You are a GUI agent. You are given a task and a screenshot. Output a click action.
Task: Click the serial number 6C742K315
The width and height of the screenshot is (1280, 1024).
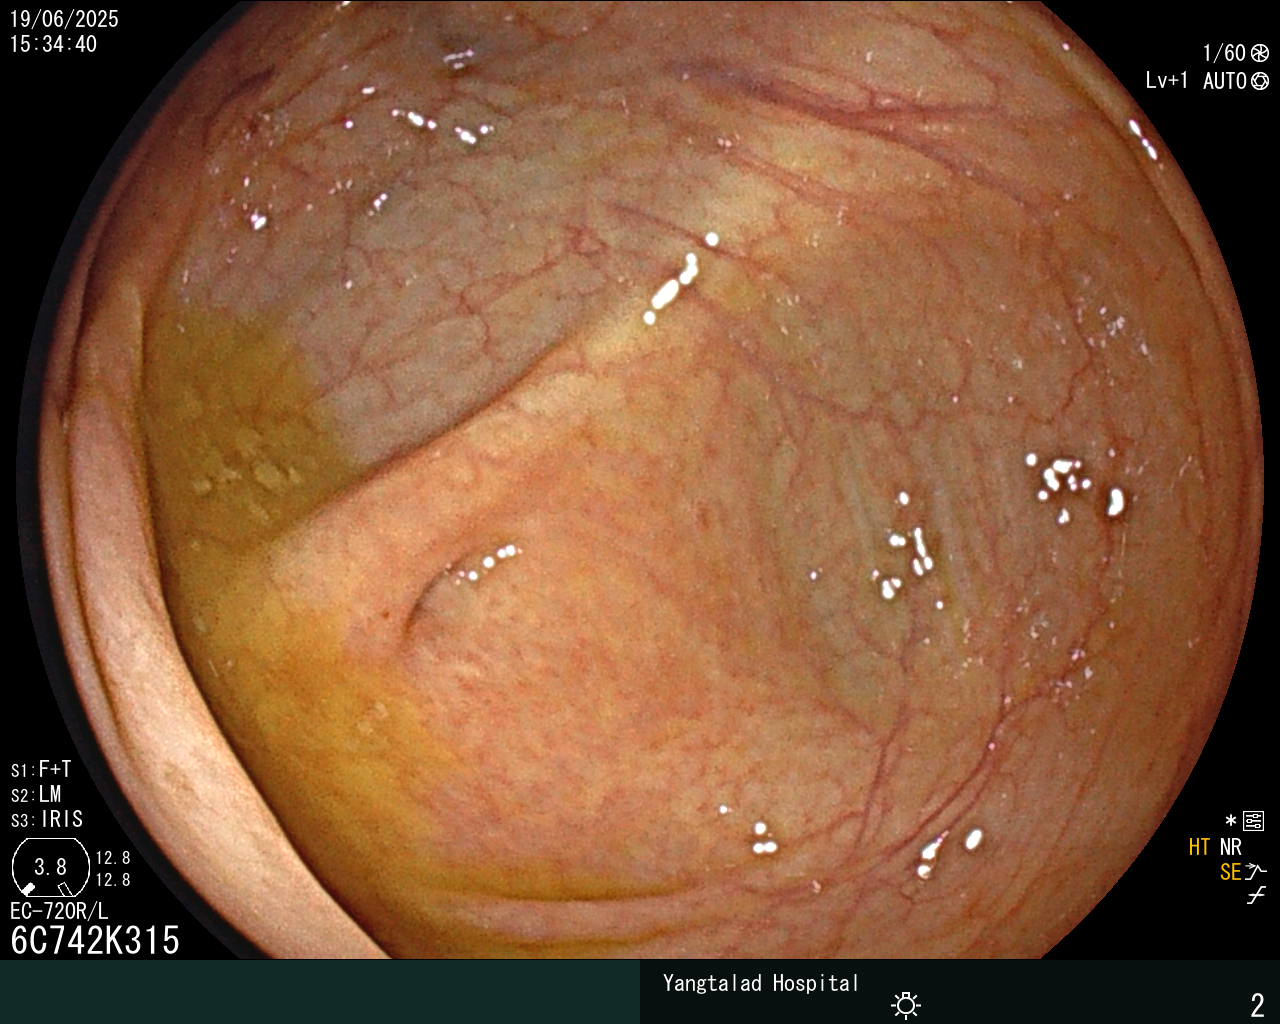point(95,941)
